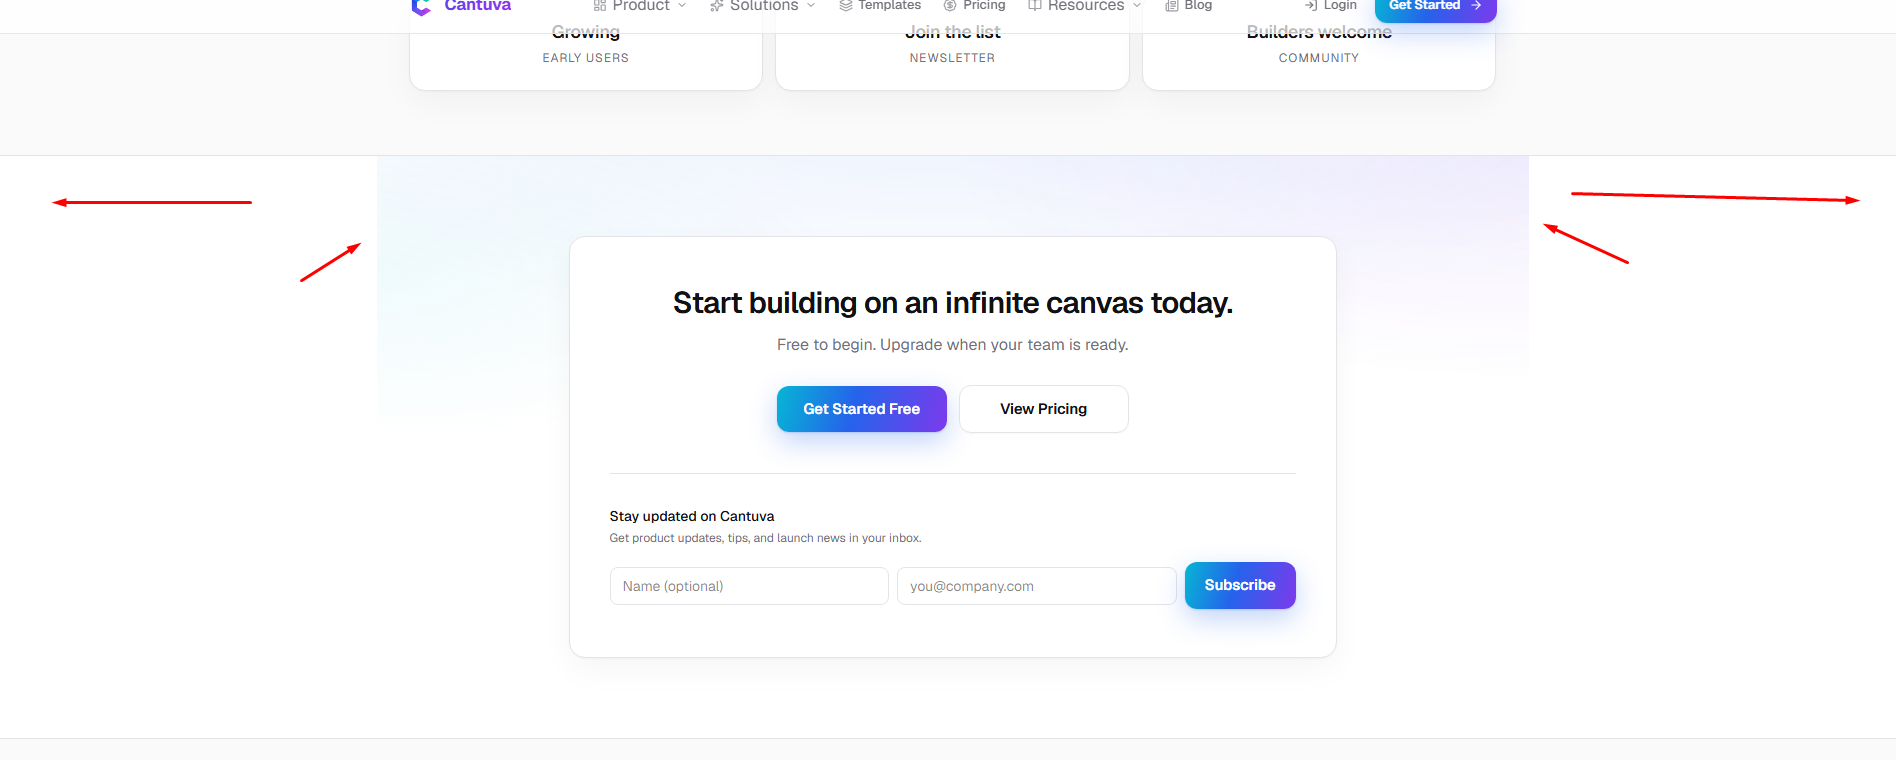Viewport: 1896px width, 760px height.
Task: Click the Solutions sparkle icon
Action: 716,6
